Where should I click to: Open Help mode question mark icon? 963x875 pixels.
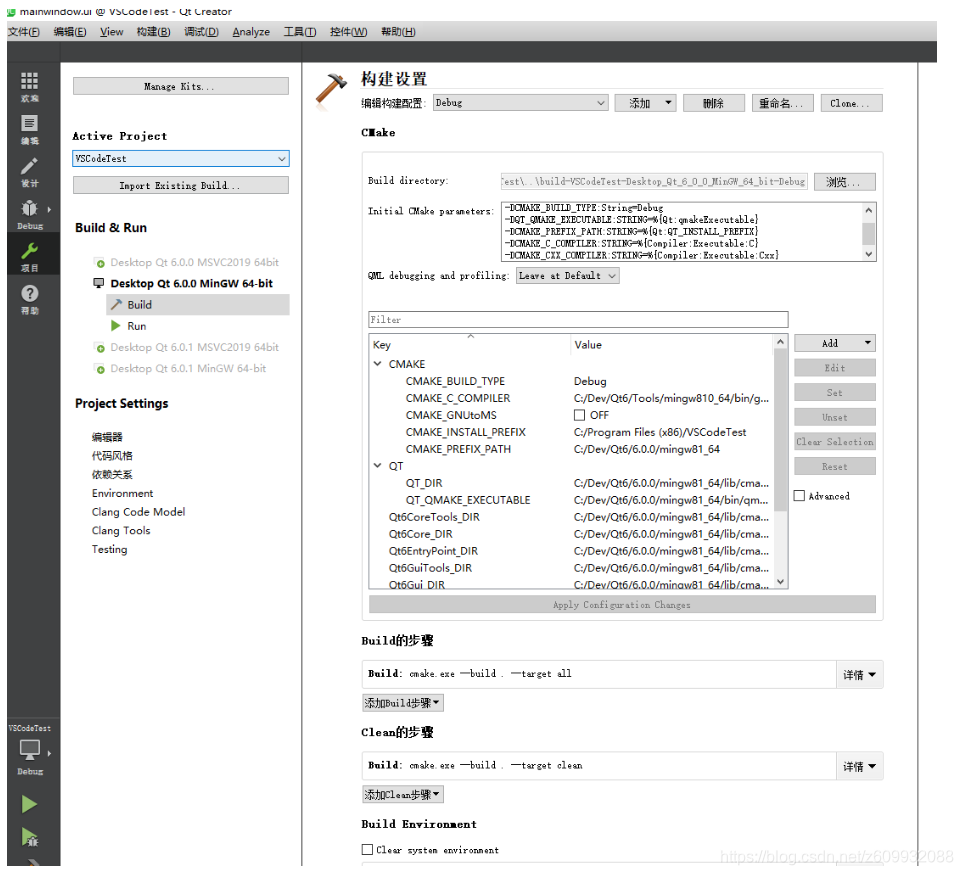click(x=29, y=294)
